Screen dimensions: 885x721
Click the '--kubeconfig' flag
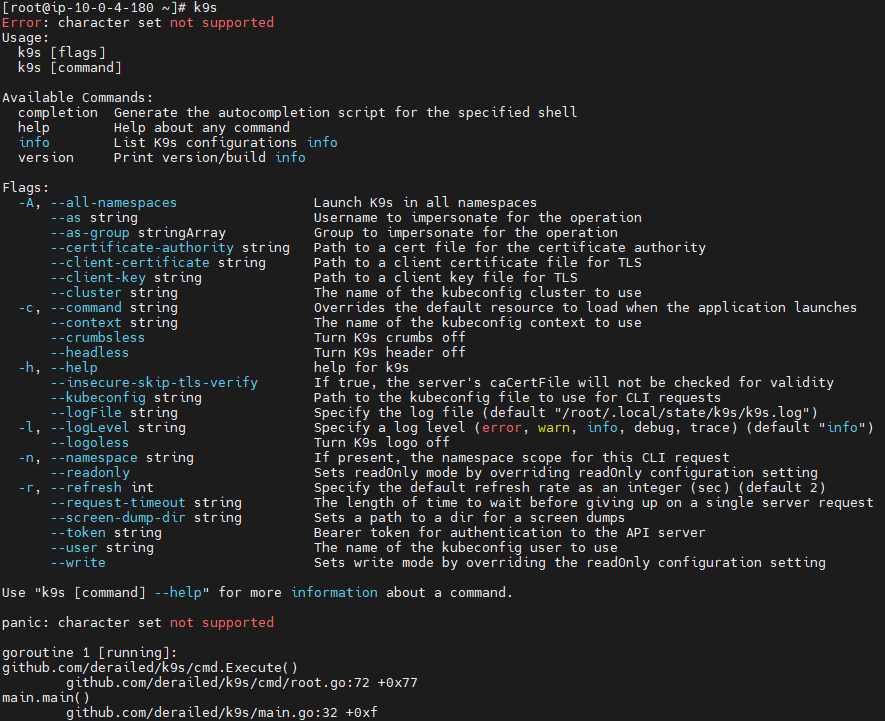(98, 397)
